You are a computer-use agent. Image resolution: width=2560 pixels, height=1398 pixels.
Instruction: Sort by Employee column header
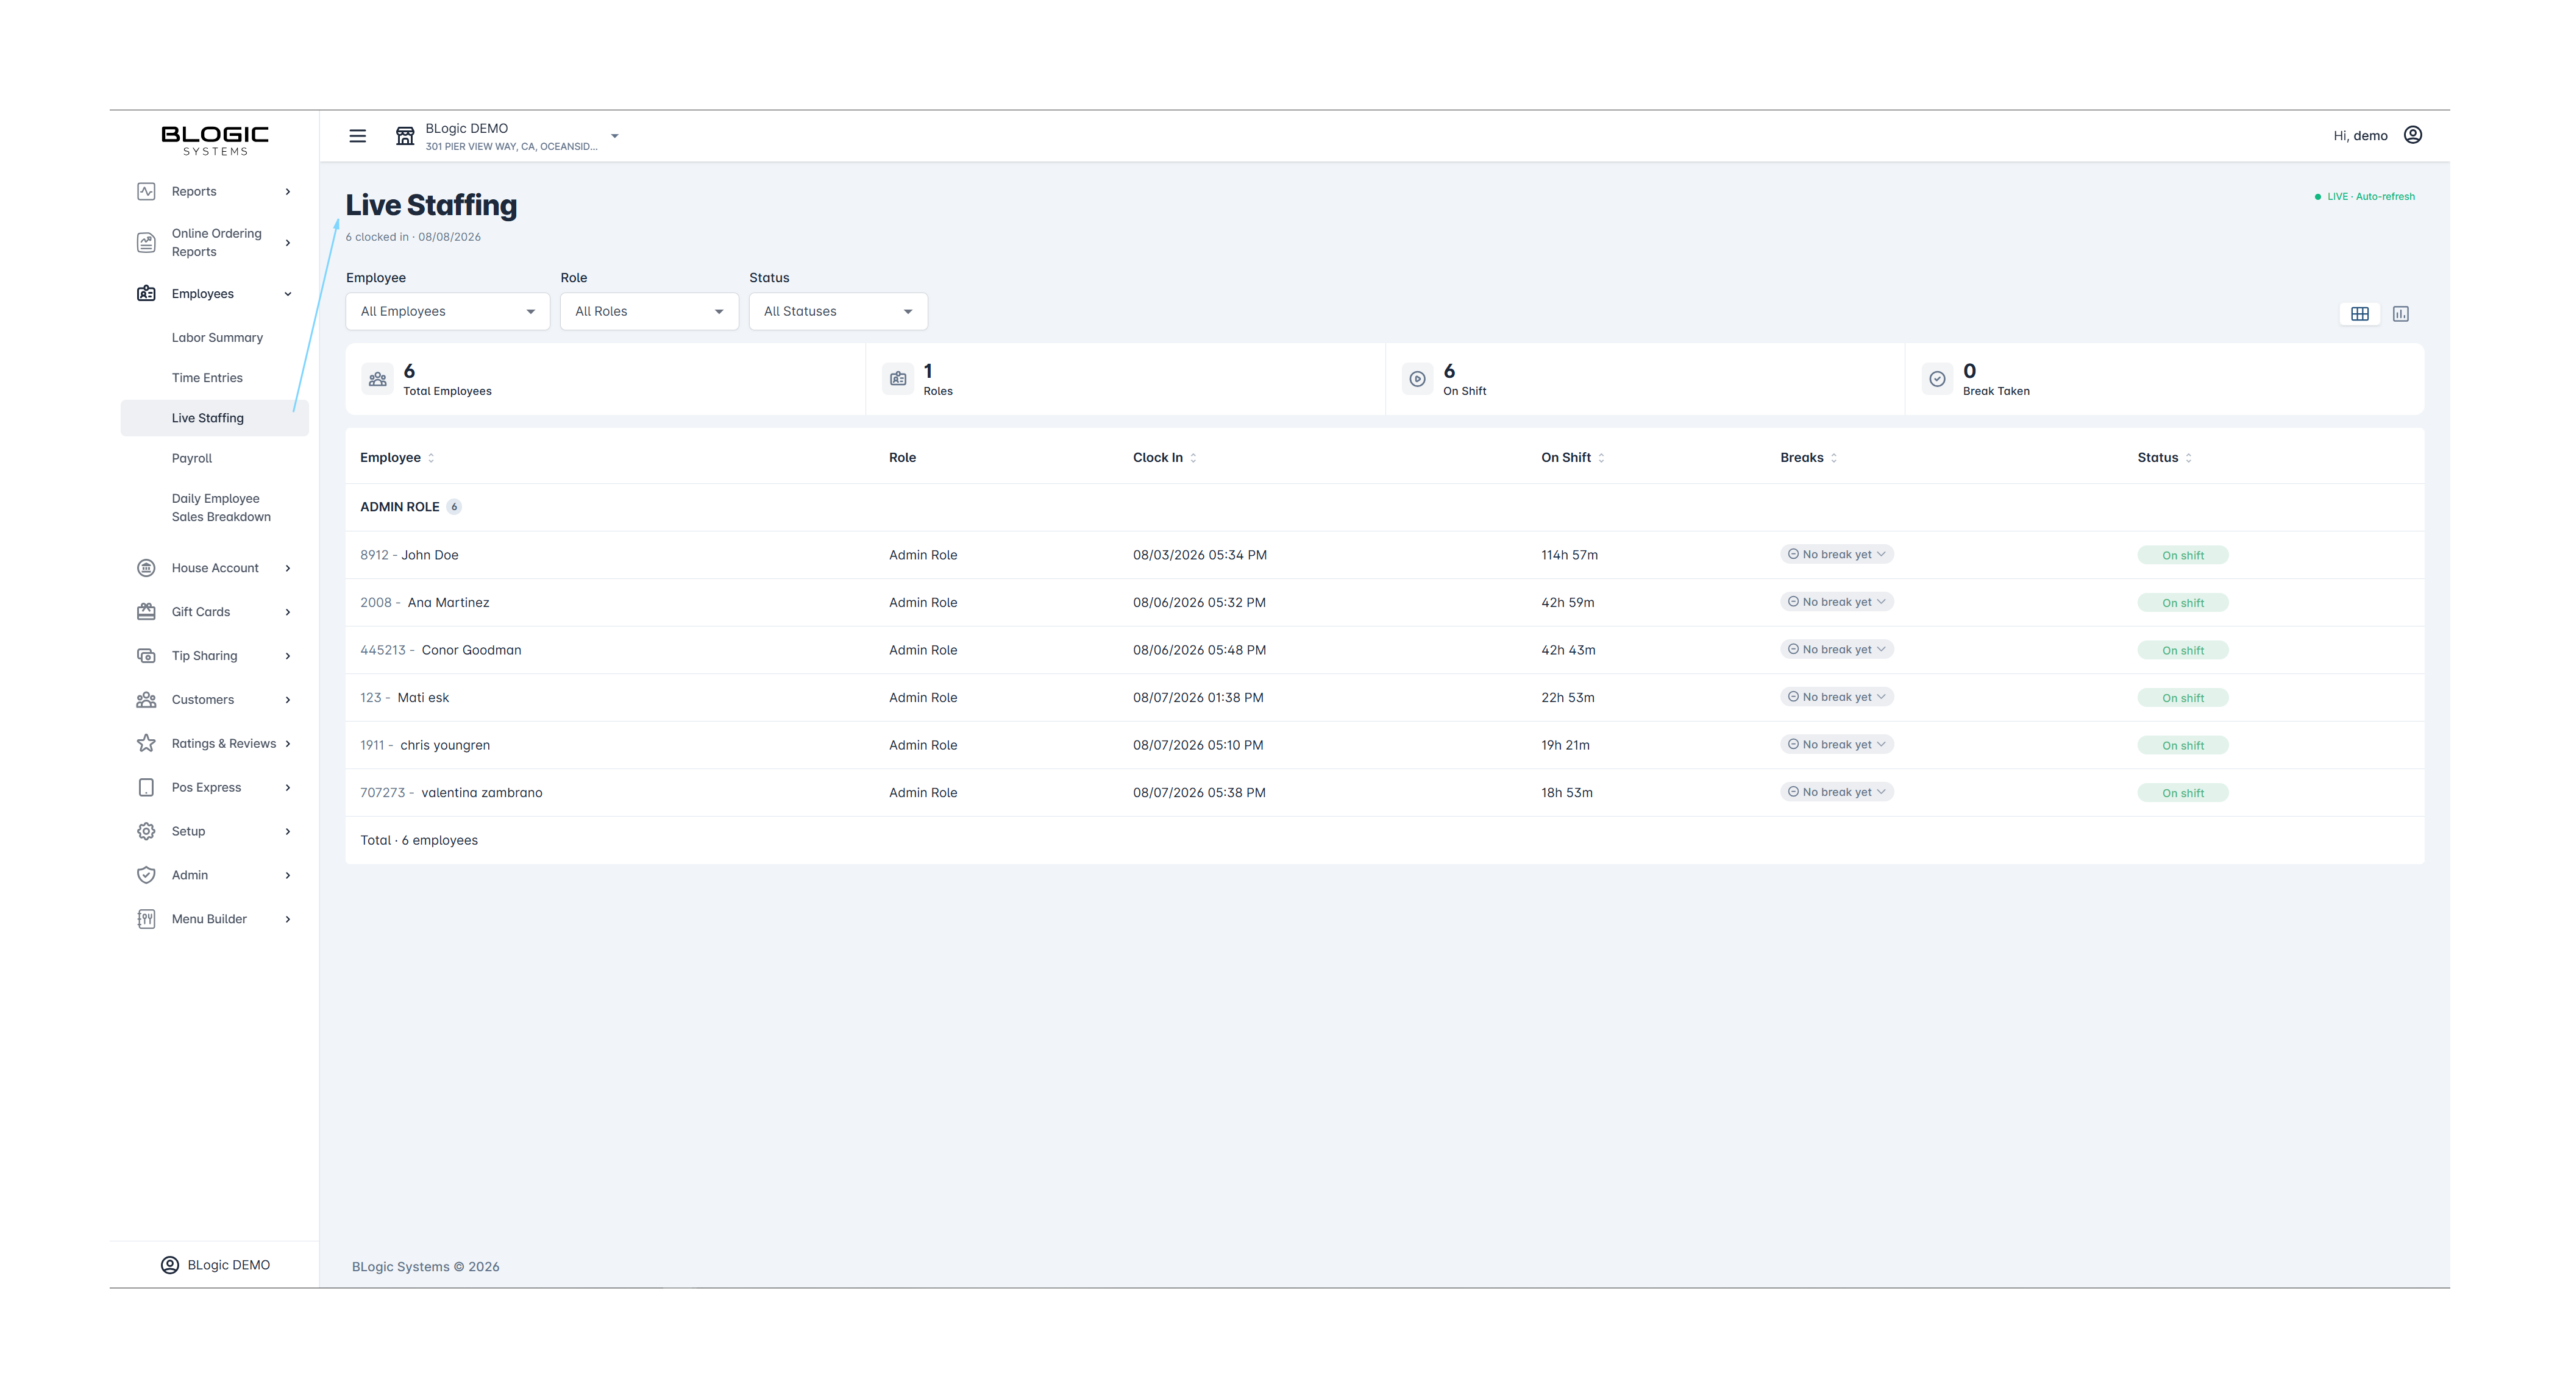tap(397, 457)
